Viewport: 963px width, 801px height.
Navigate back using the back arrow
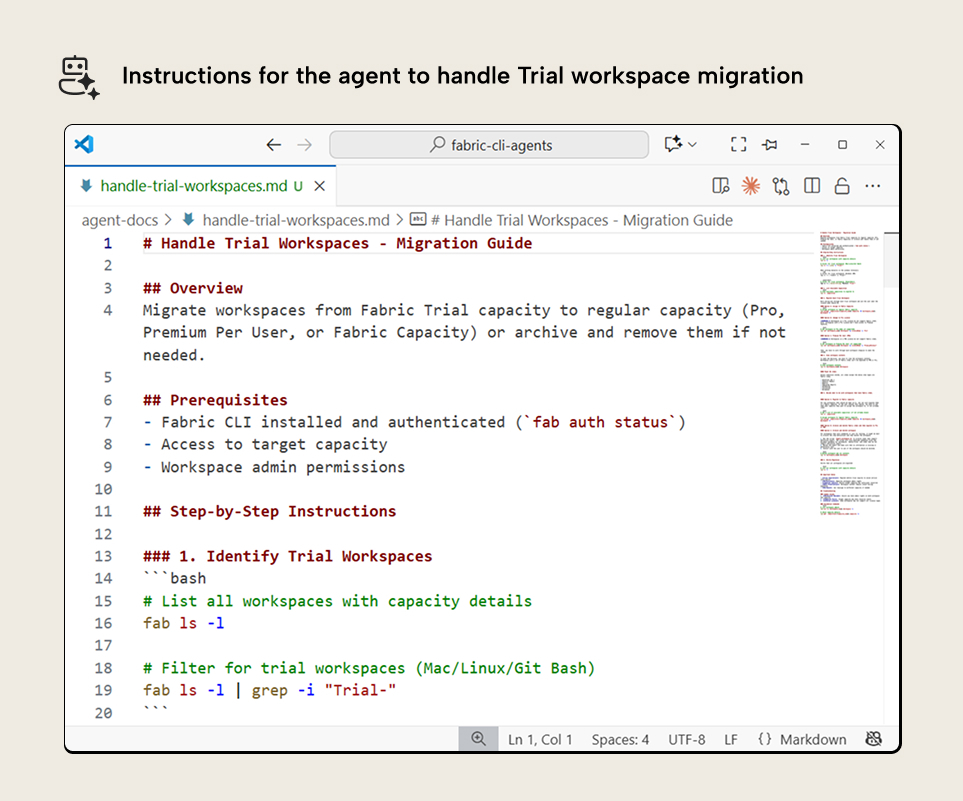click(274, 144)
